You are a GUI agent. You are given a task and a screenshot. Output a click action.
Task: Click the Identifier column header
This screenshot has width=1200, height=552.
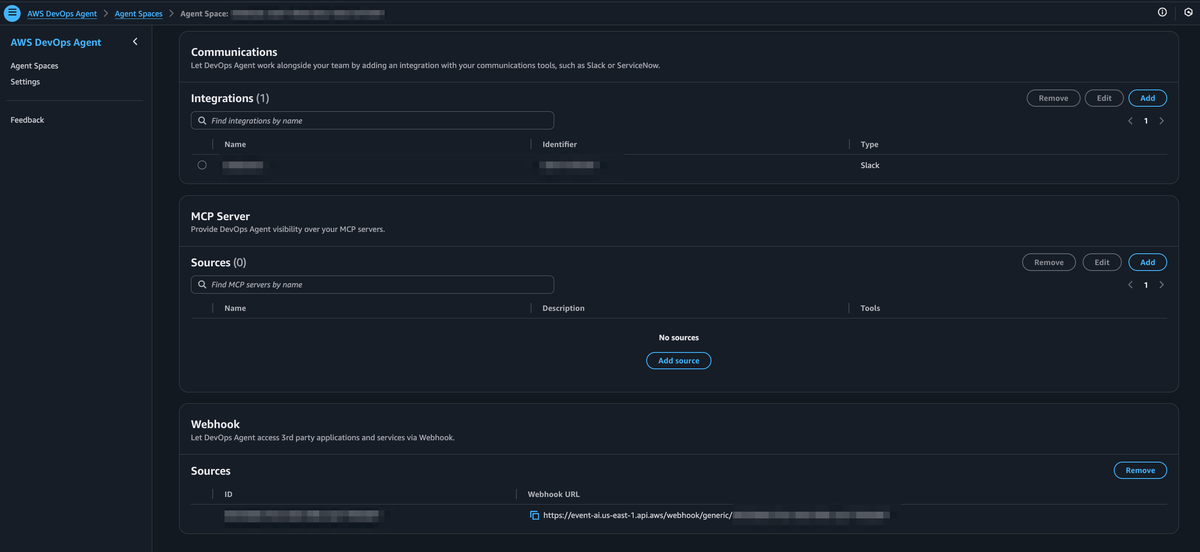(x=560, y=144)
